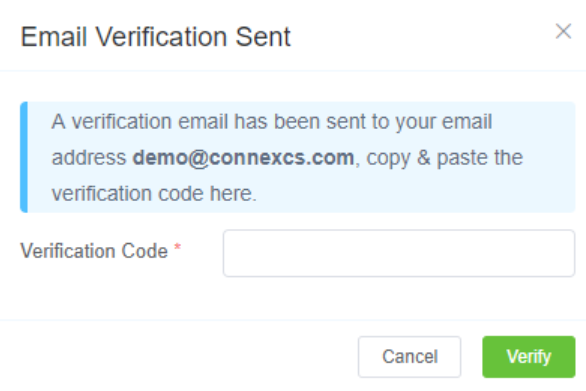This screenshot has width=586, height=391.
Task: Click the "verification code here." text line
Action: tap(154, 194)
